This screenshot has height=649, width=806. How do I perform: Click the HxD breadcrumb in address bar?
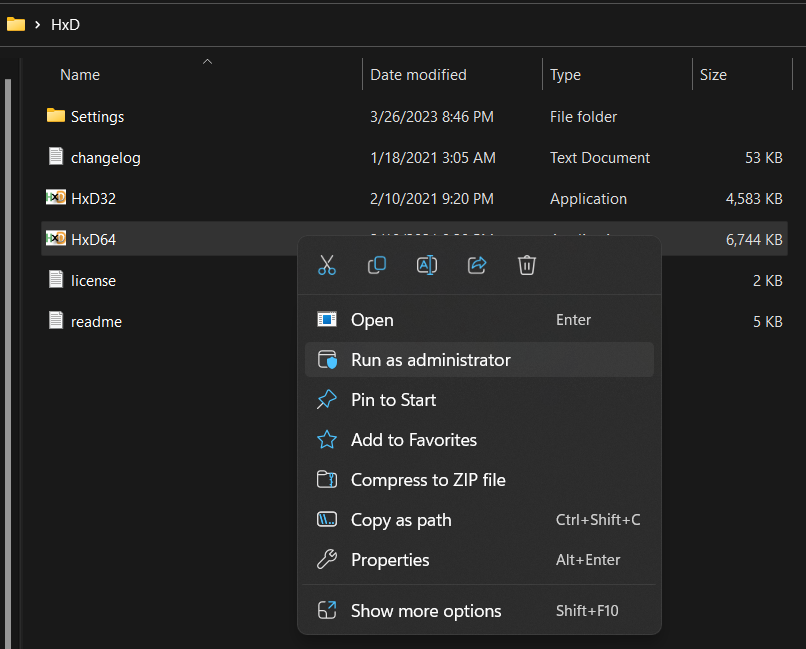pos(65,24)
